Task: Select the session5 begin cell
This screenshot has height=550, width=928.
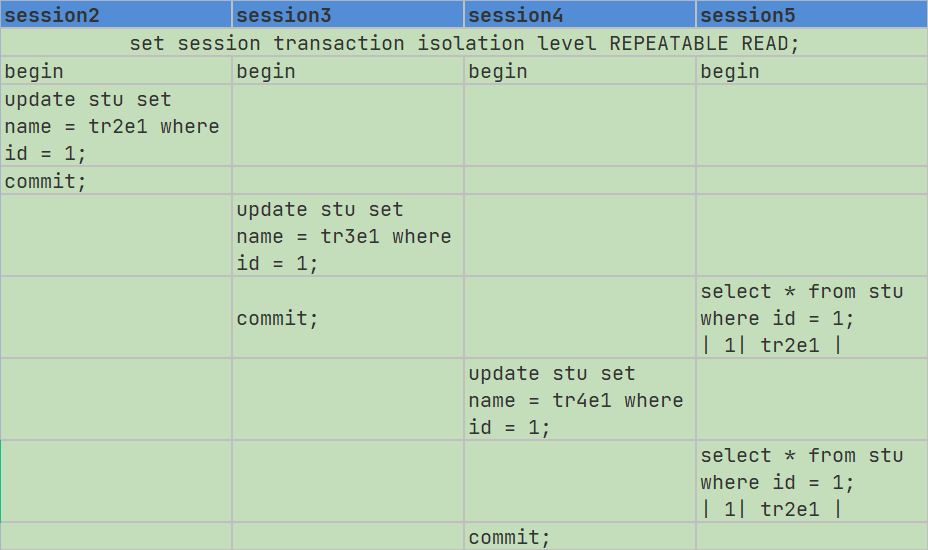Action: [812, 71]
